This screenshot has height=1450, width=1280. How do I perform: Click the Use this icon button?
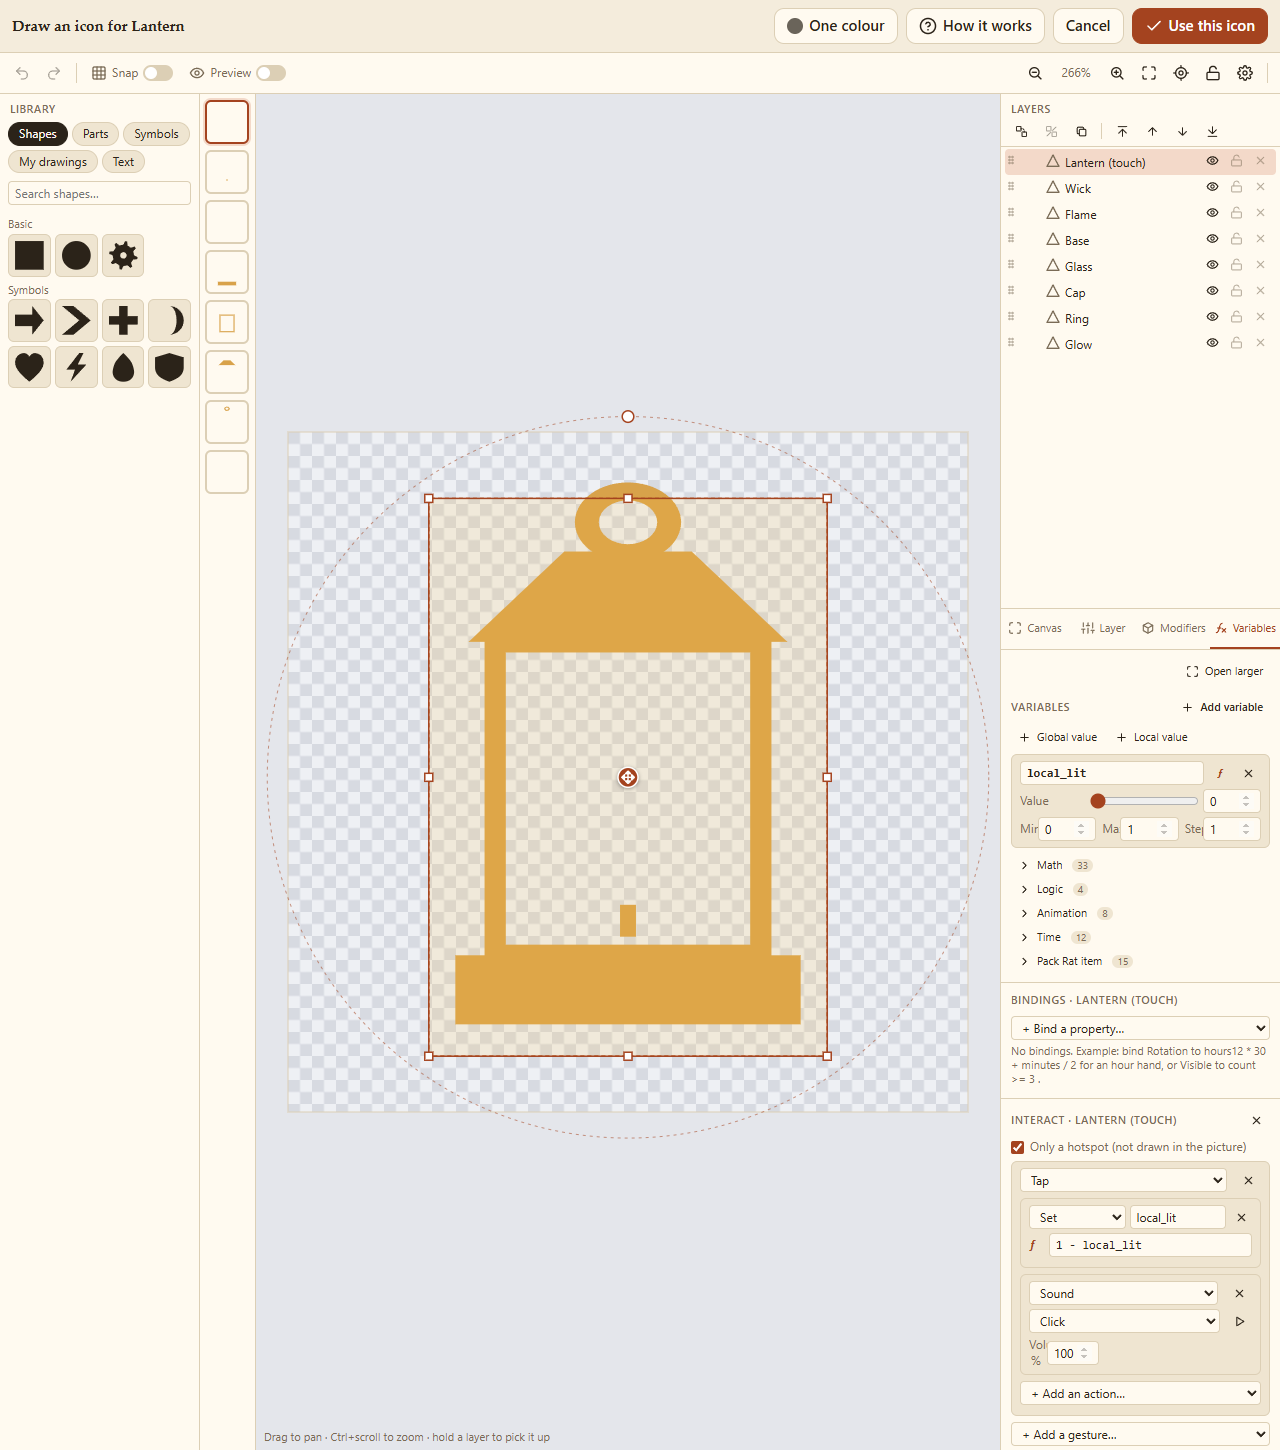1200,26
